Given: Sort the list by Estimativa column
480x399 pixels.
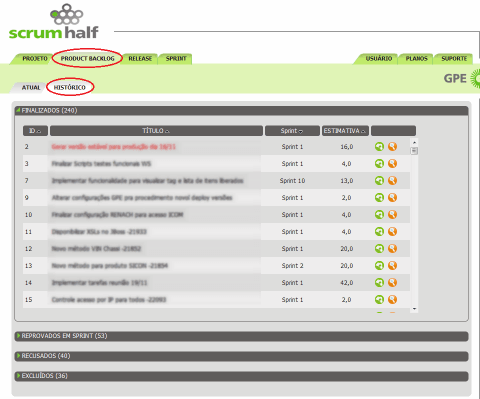Looking at the screenshot, I should coord(345,131).
